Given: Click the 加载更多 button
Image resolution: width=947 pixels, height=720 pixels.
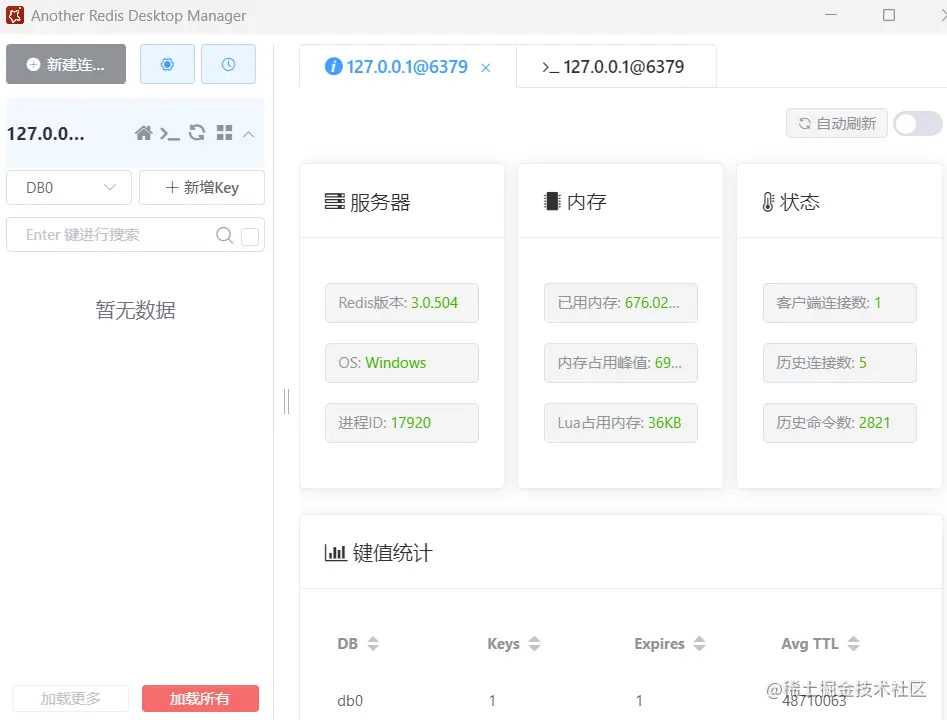Looking at the screenshot, I should pyautogui.click(x=70, y=699).
